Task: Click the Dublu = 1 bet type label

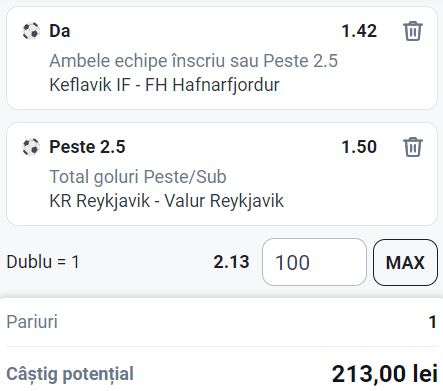Action: [43, 262]
